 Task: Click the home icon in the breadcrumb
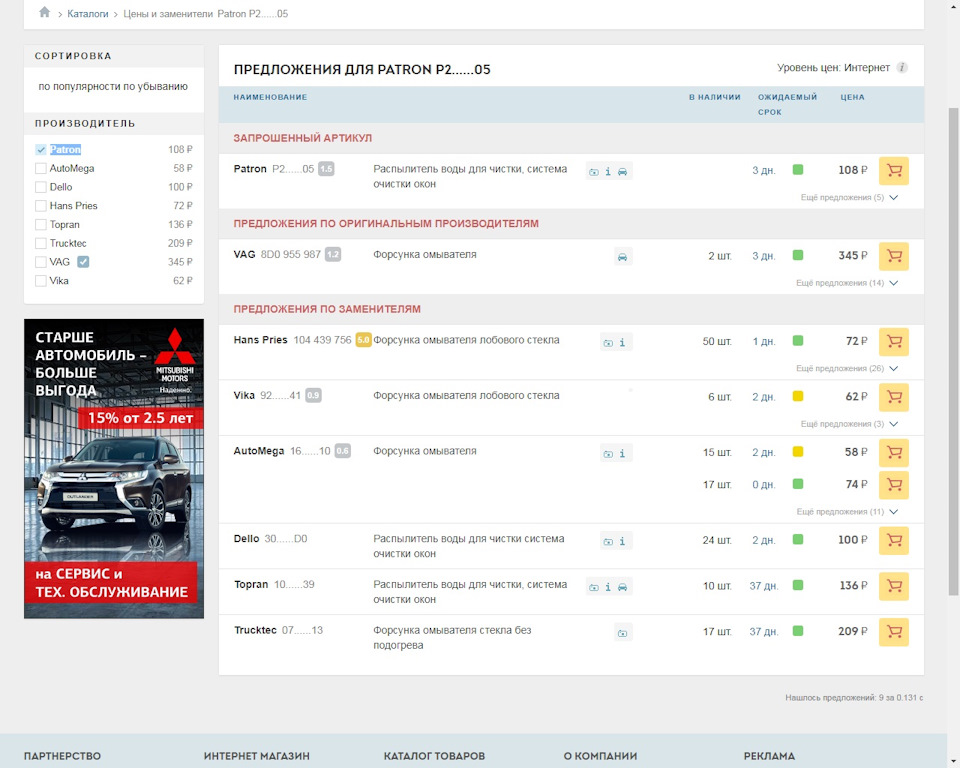(43, 12)
